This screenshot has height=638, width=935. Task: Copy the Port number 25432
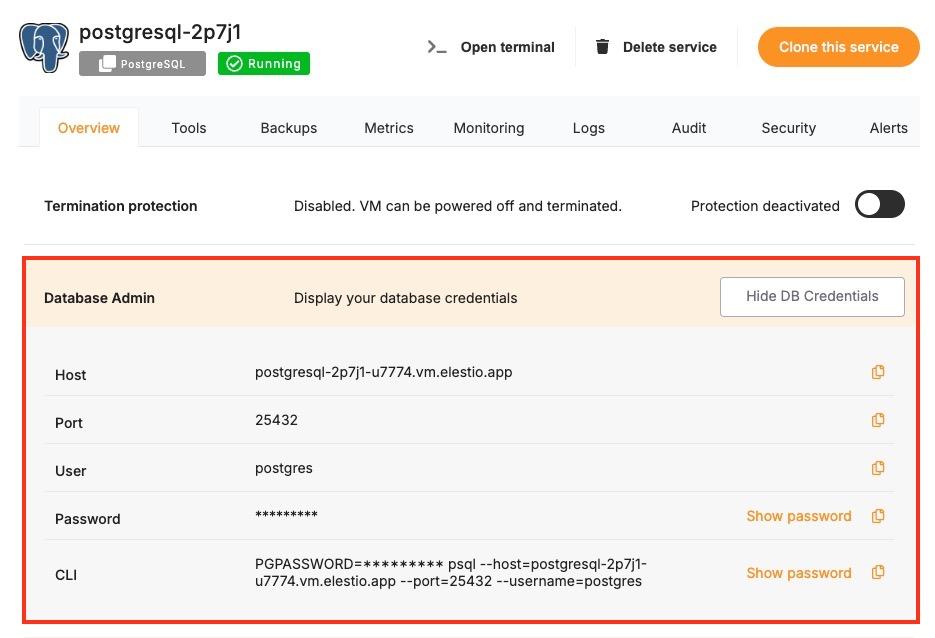click(878, 420)
